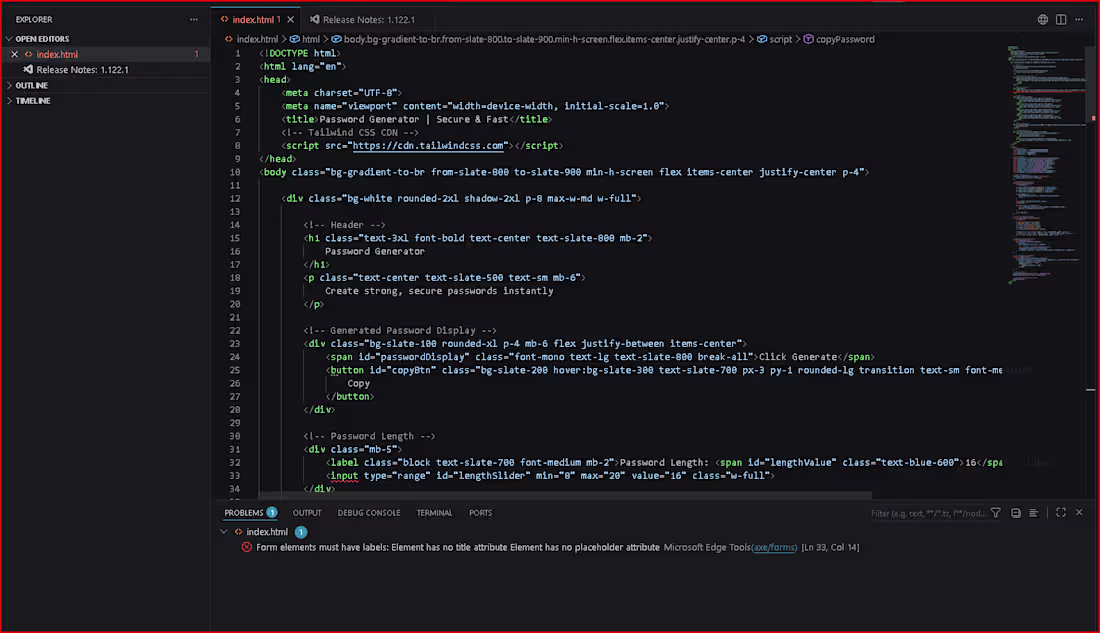Image resolution: width=1100 pixels, height=633 pixels.
Task: Click the VS Code icon on Release Notes tab
Action: pyautogui.click(x=314, y=20)
